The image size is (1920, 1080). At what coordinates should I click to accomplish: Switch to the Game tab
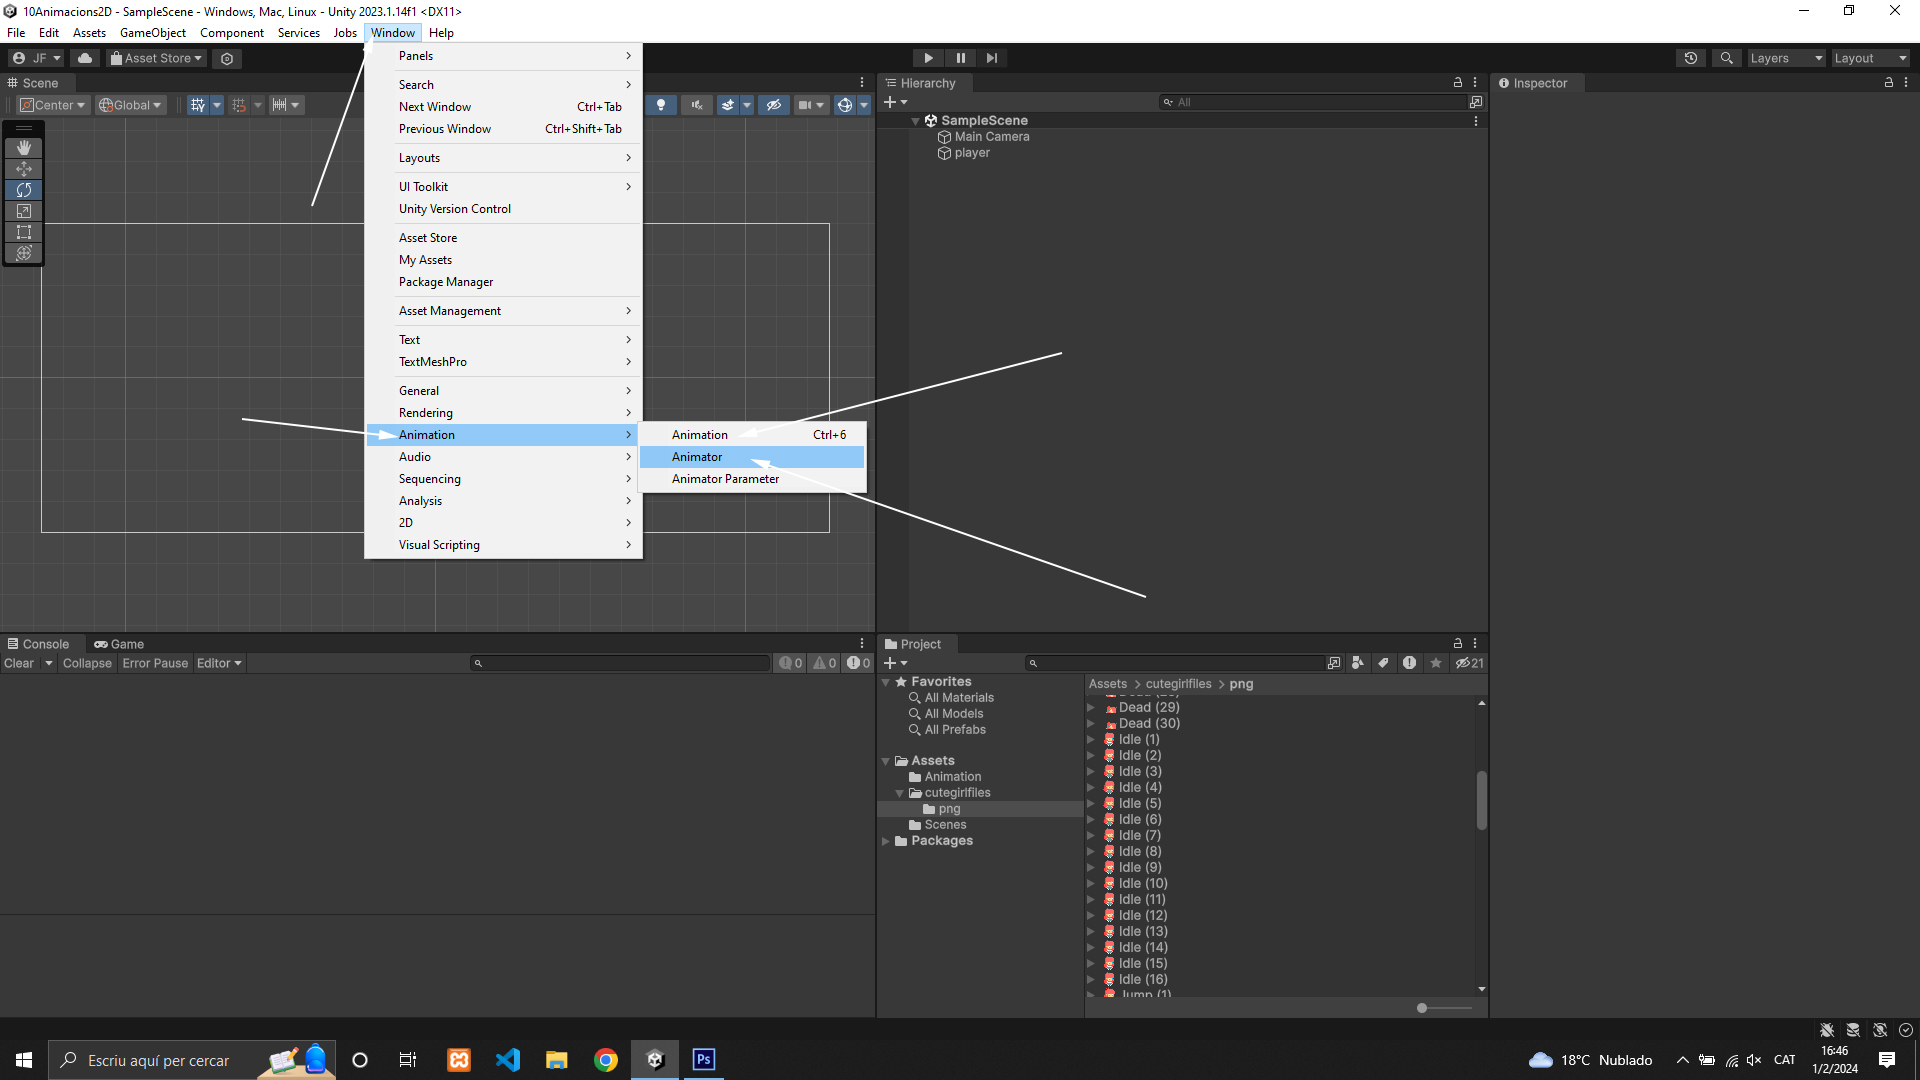pyautogui.click(x=119, y=644)
